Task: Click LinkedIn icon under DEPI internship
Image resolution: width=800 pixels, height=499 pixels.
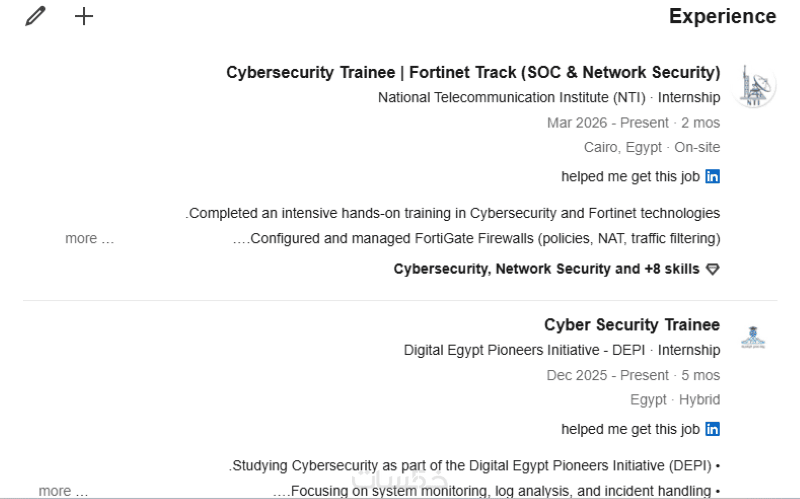Action: (712, 429)
